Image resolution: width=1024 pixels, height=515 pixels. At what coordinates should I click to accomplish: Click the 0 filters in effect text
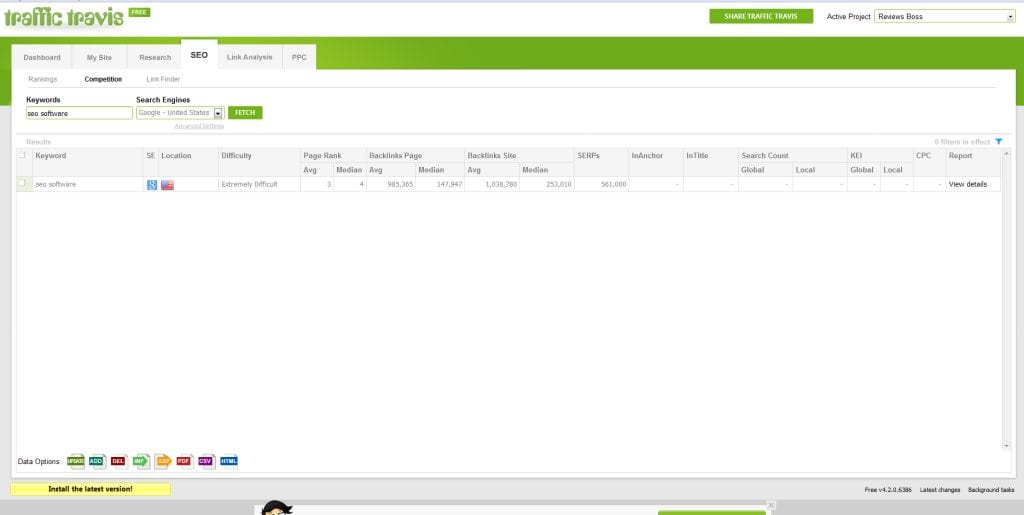coord(962,142)
